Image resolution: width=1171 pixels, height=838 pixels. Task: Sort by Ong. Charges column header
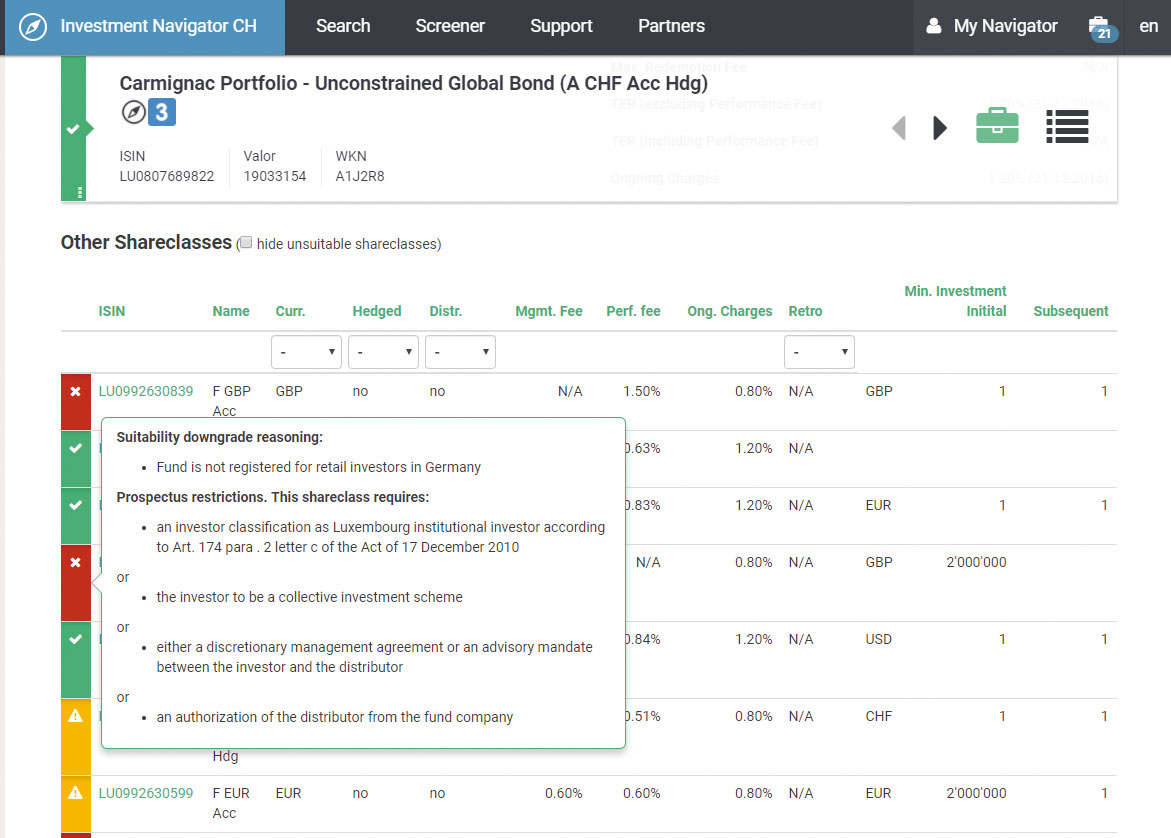click(x=730, y=311)
